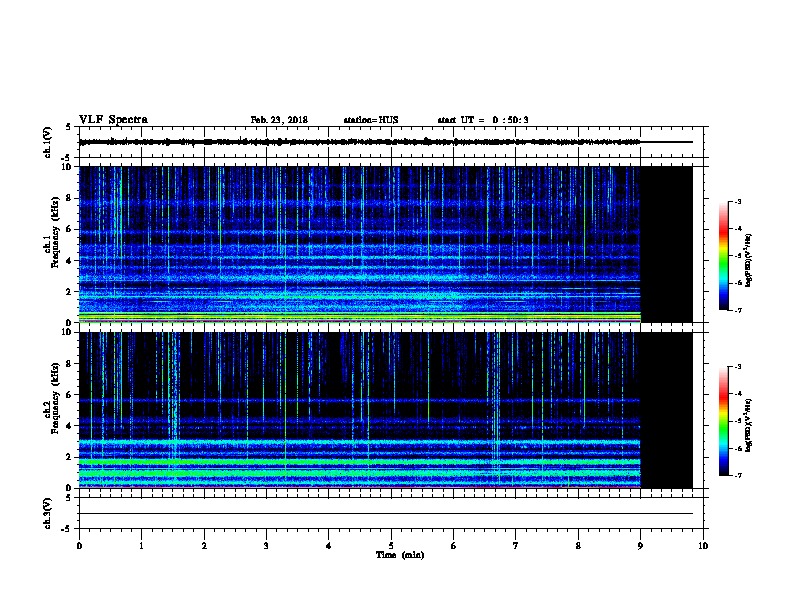The image size is (792, 612).
Task: Click the "ch.1(V)" axis label
Action: pyautogui.click(x=47, y=142)
